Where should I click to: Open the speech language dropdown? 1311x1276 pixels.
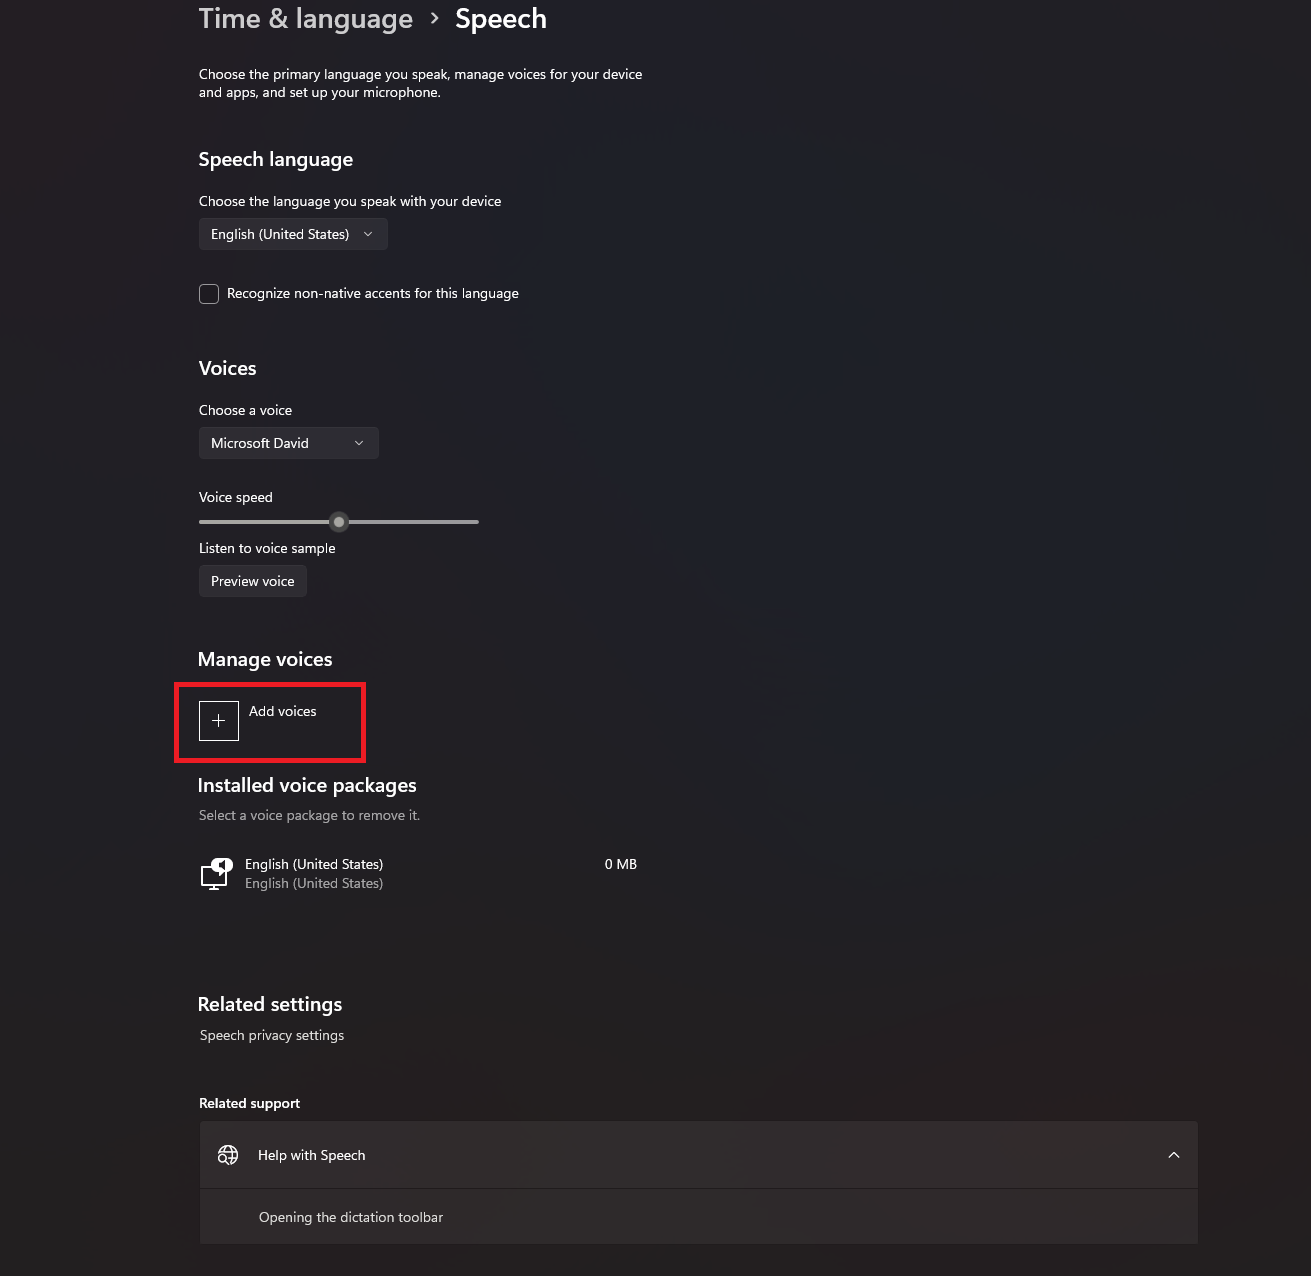292,234
